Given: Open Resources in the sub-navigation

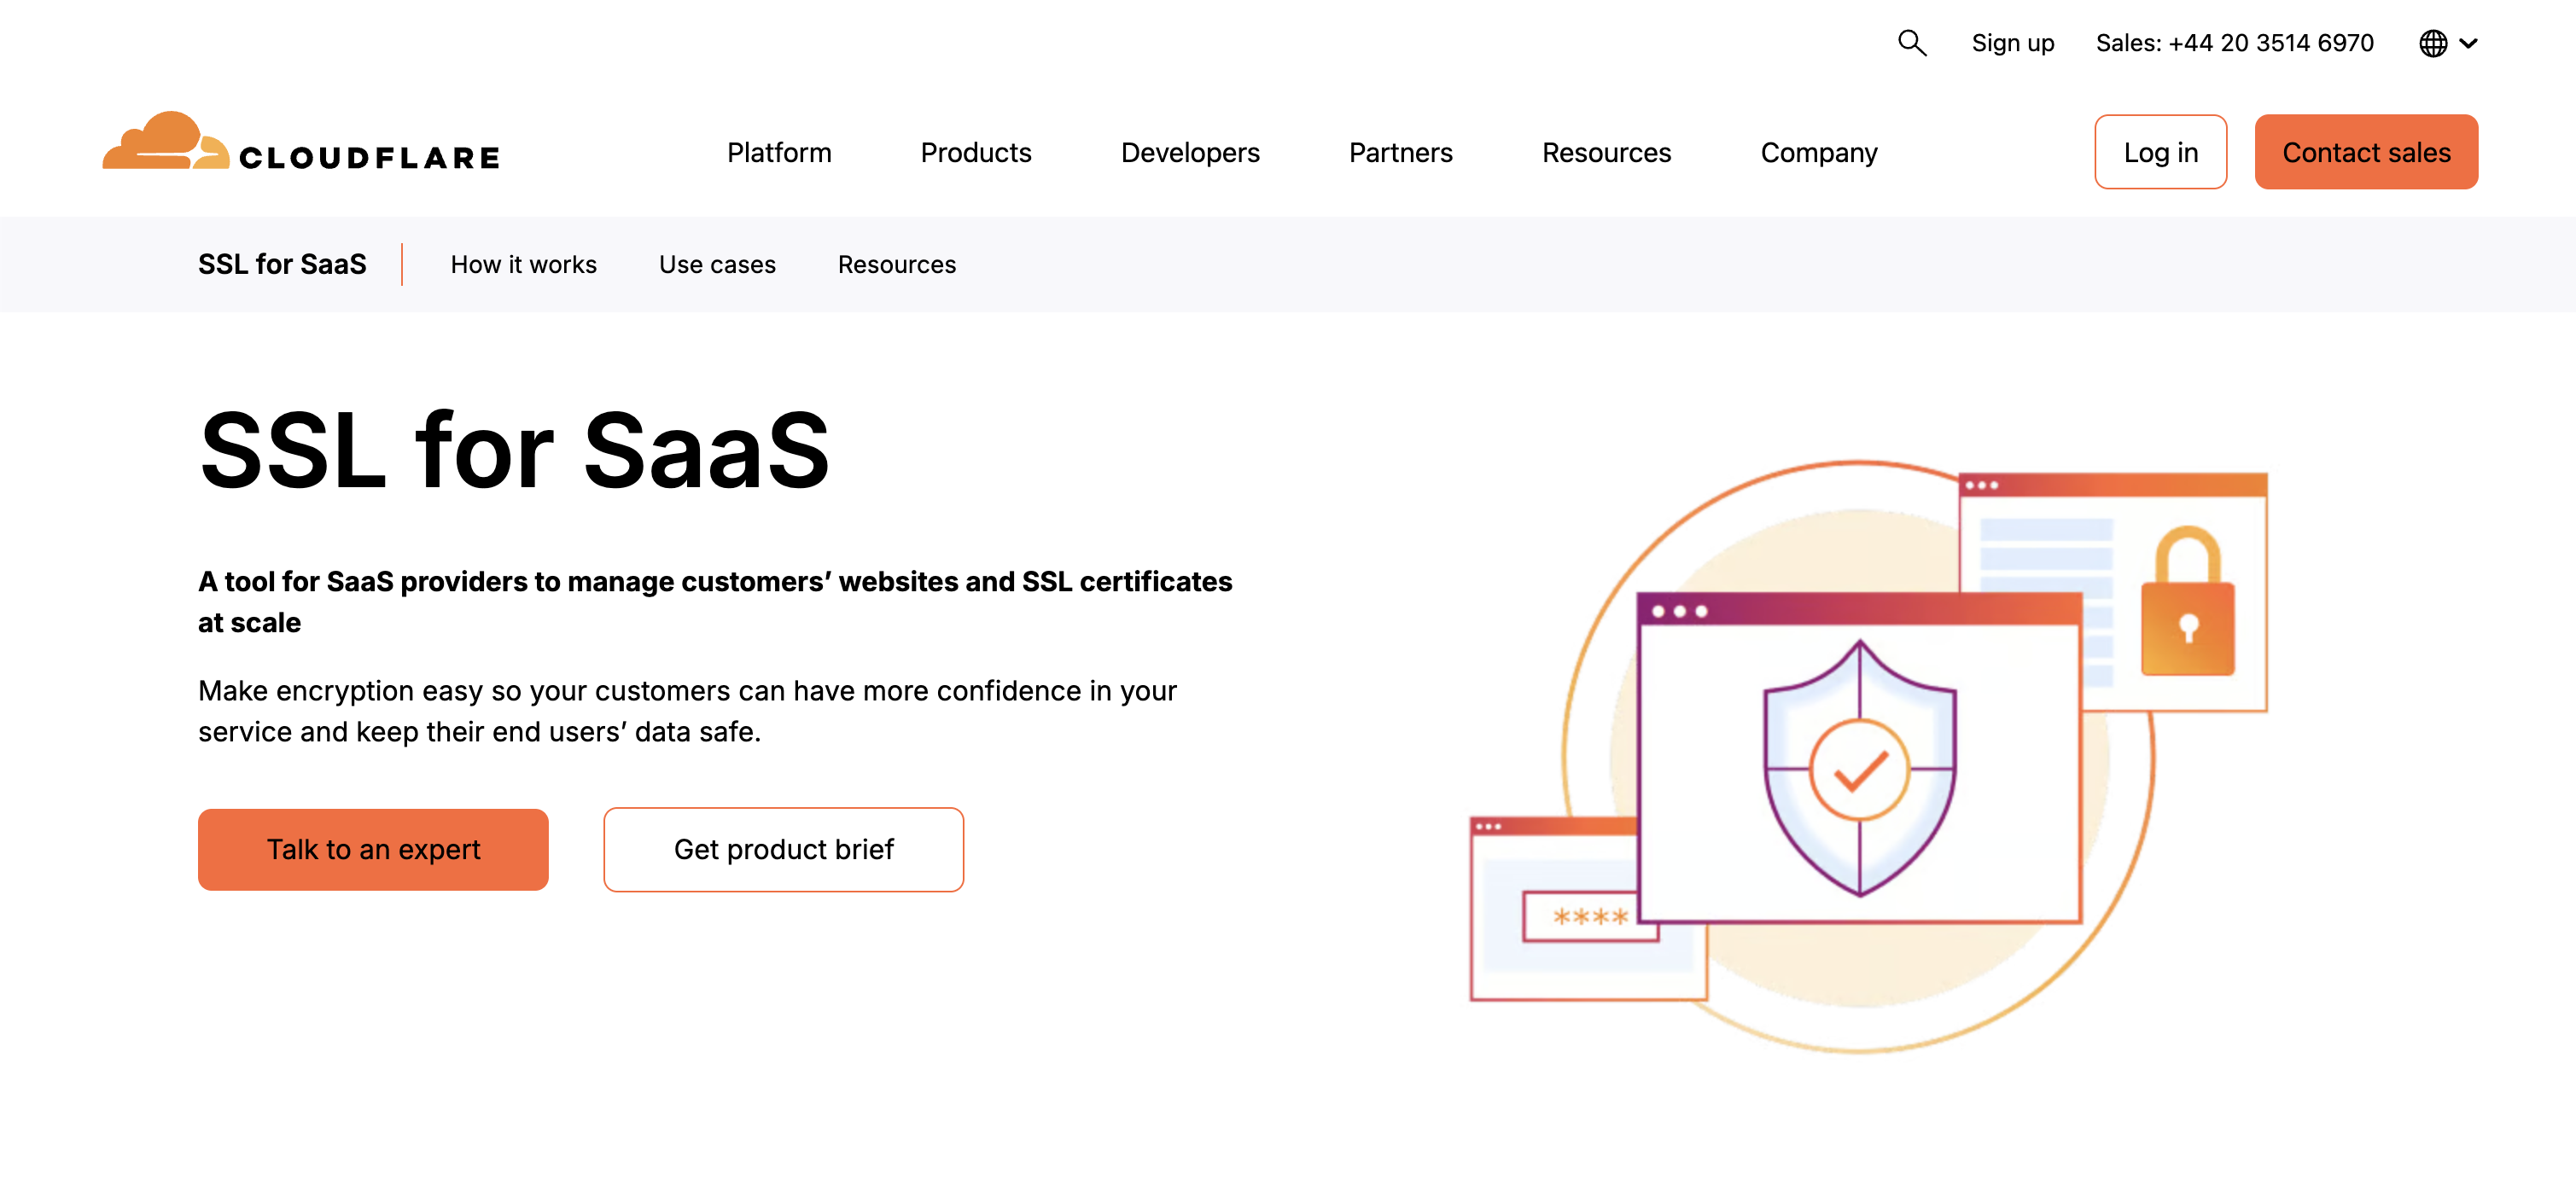Looking at the screenshot, I should (x=897, y=264).
